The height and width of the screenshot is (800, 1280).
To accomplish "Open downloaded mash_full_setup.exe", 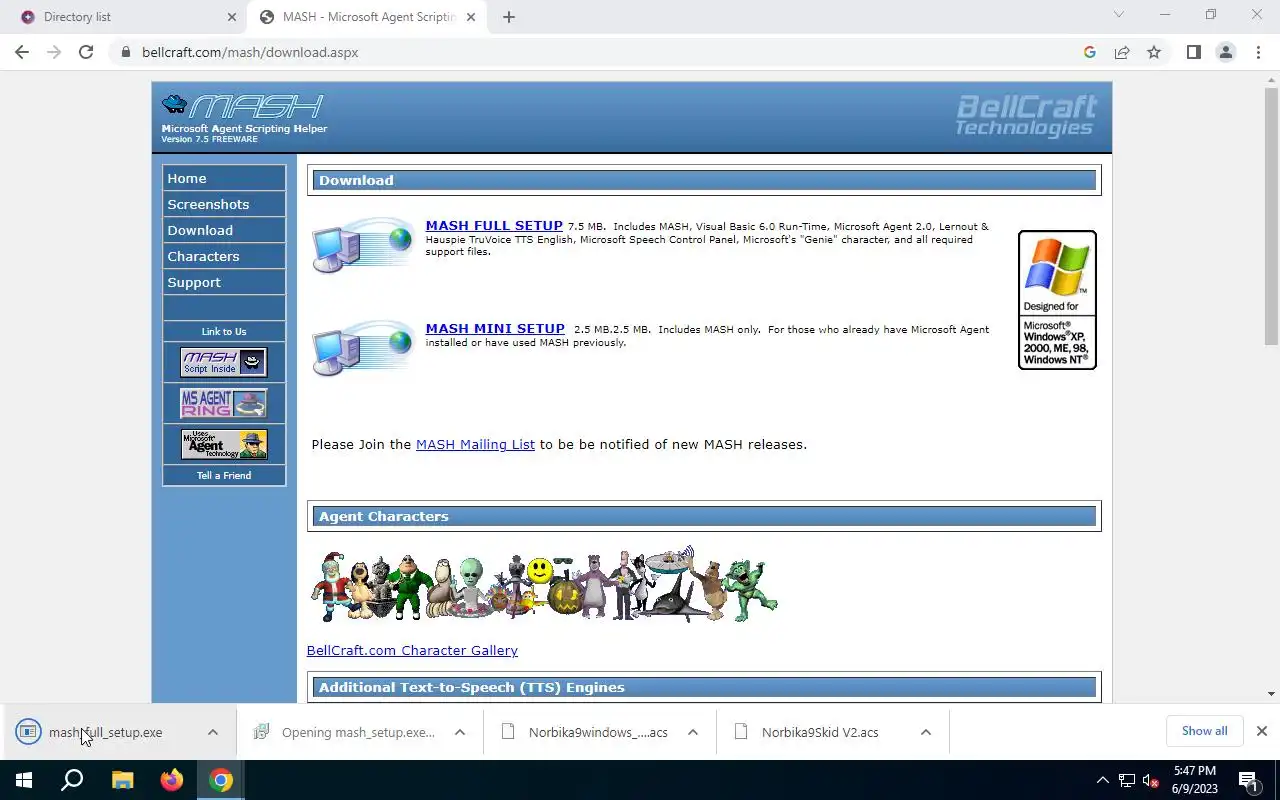I will pyautogui.click(x=105, y=732).
